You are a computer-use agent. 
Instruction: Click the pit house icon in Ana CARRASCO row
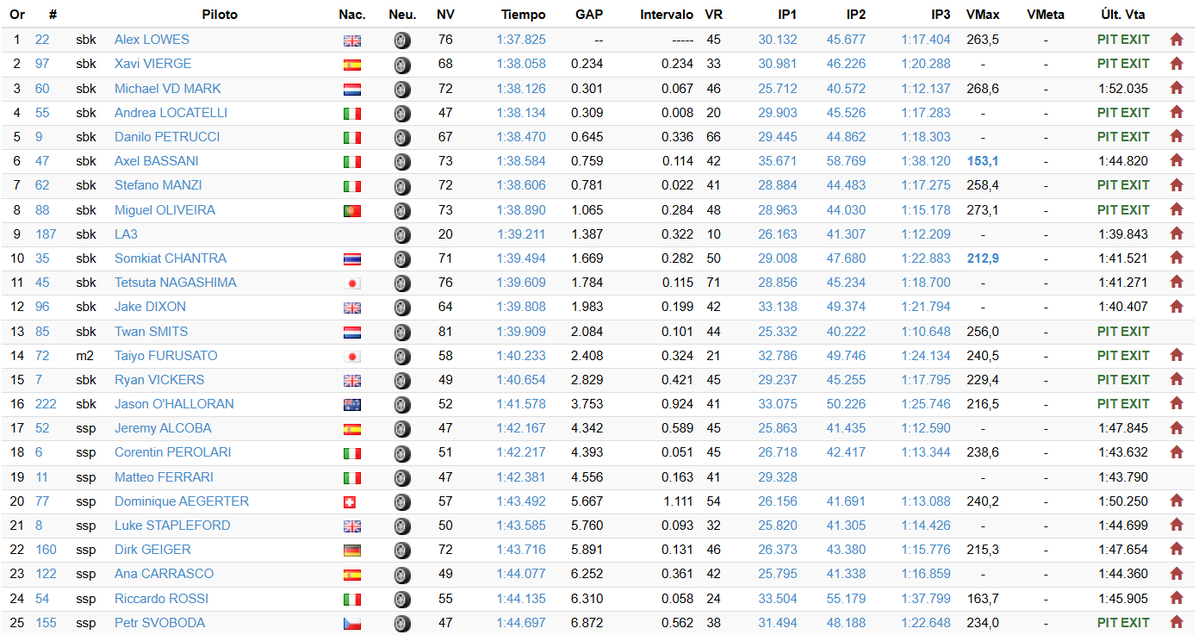click(x=1176, y=574)
